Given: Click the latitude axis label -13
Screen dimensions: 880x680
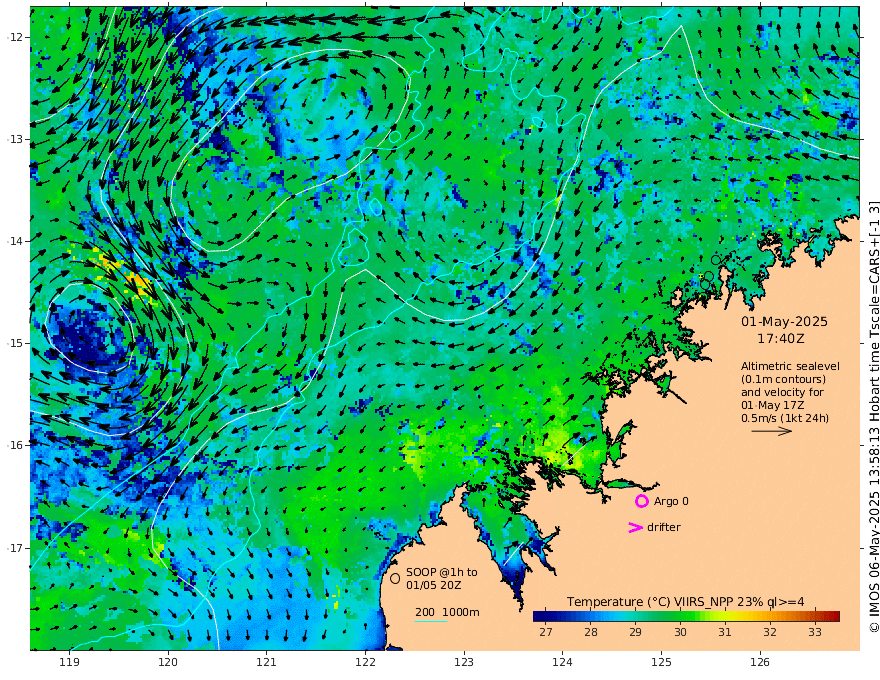Looking at the screenshot, I should [15, 139].
